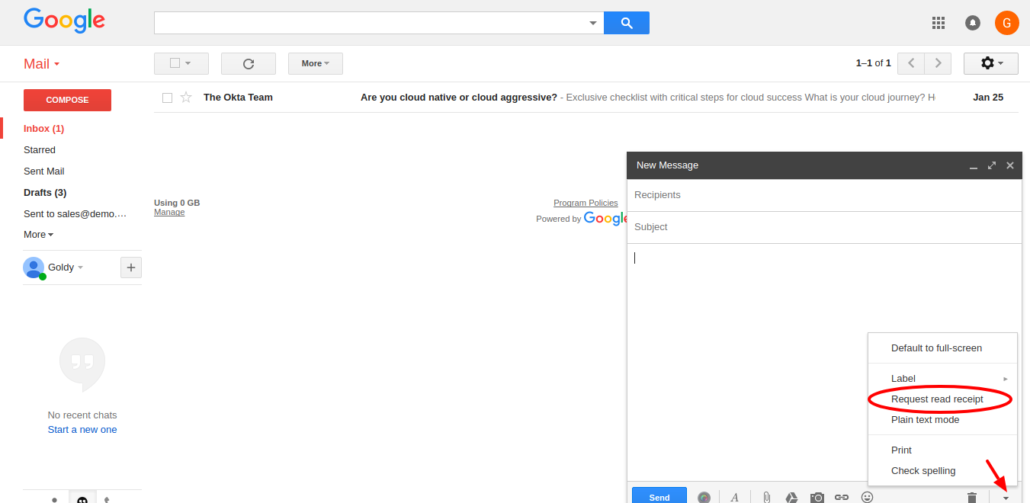
Task: Choose Default to full-screen
Action: pyautogui.click(x=943, y=348)
